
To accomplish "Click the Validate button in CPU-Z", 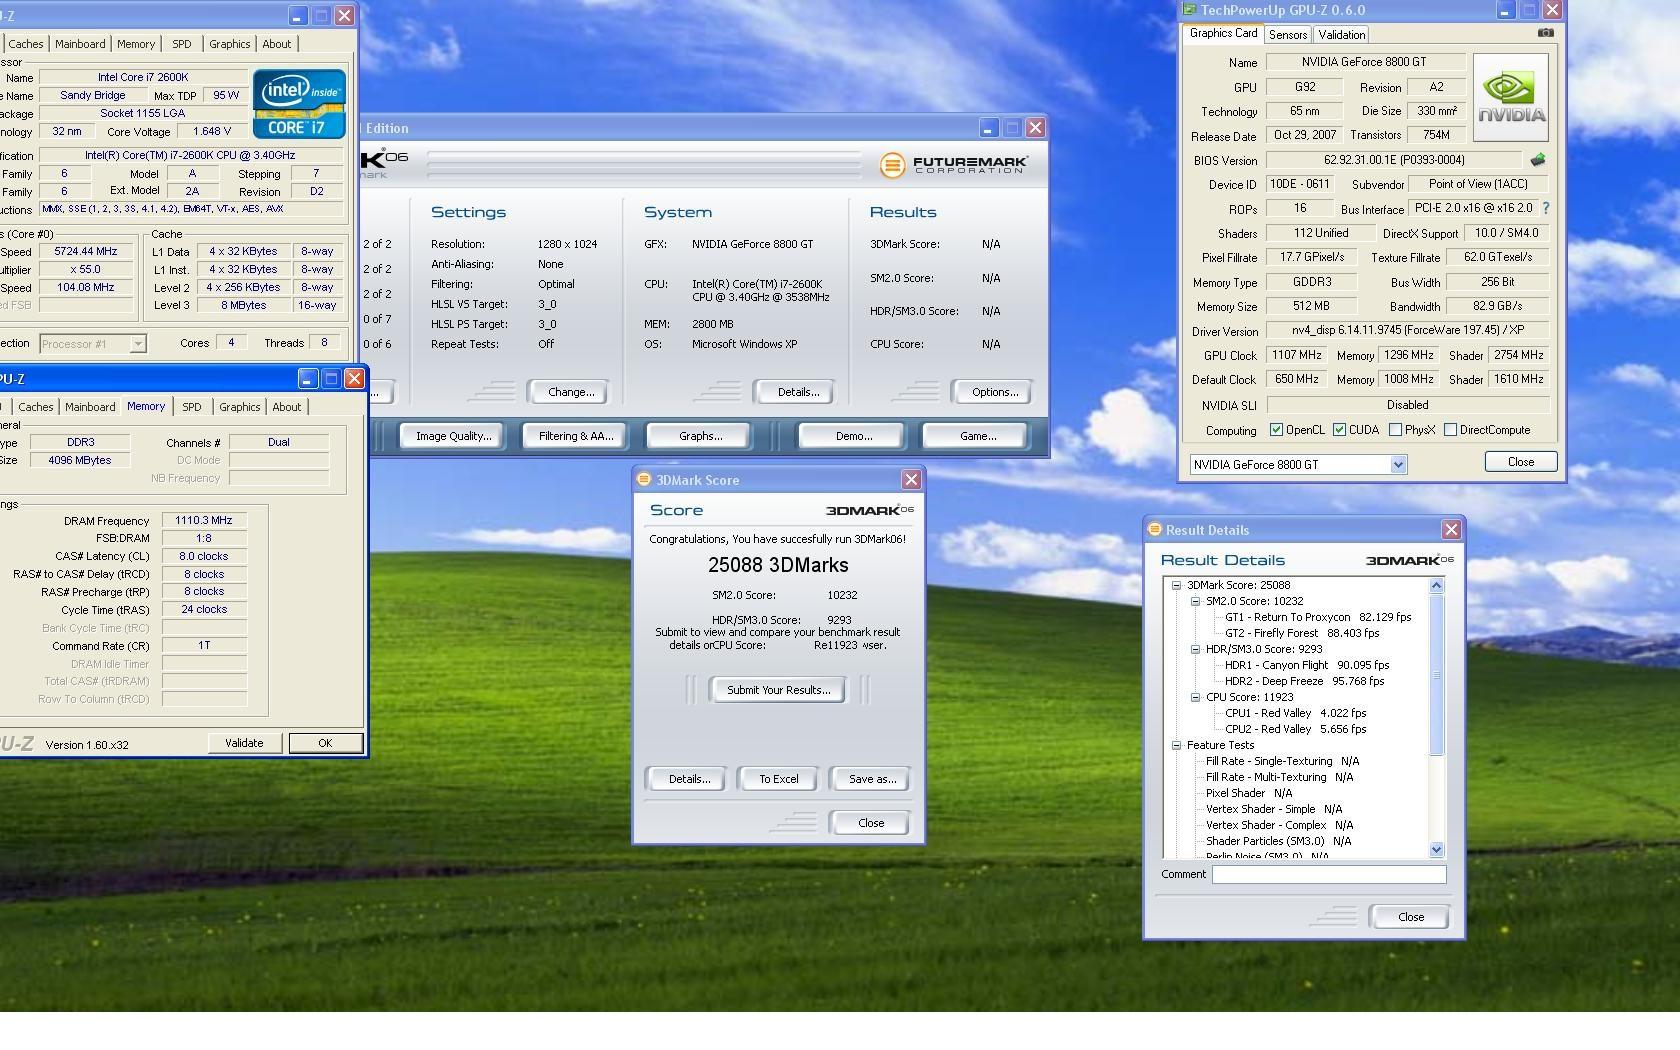I will [x=244, y=743].
